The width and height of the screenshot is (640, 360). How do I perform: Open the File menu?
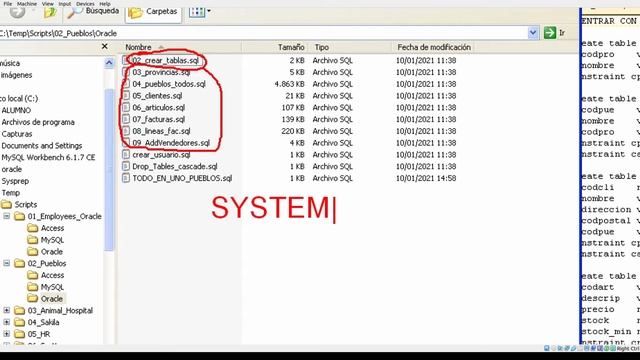point(7,4)
